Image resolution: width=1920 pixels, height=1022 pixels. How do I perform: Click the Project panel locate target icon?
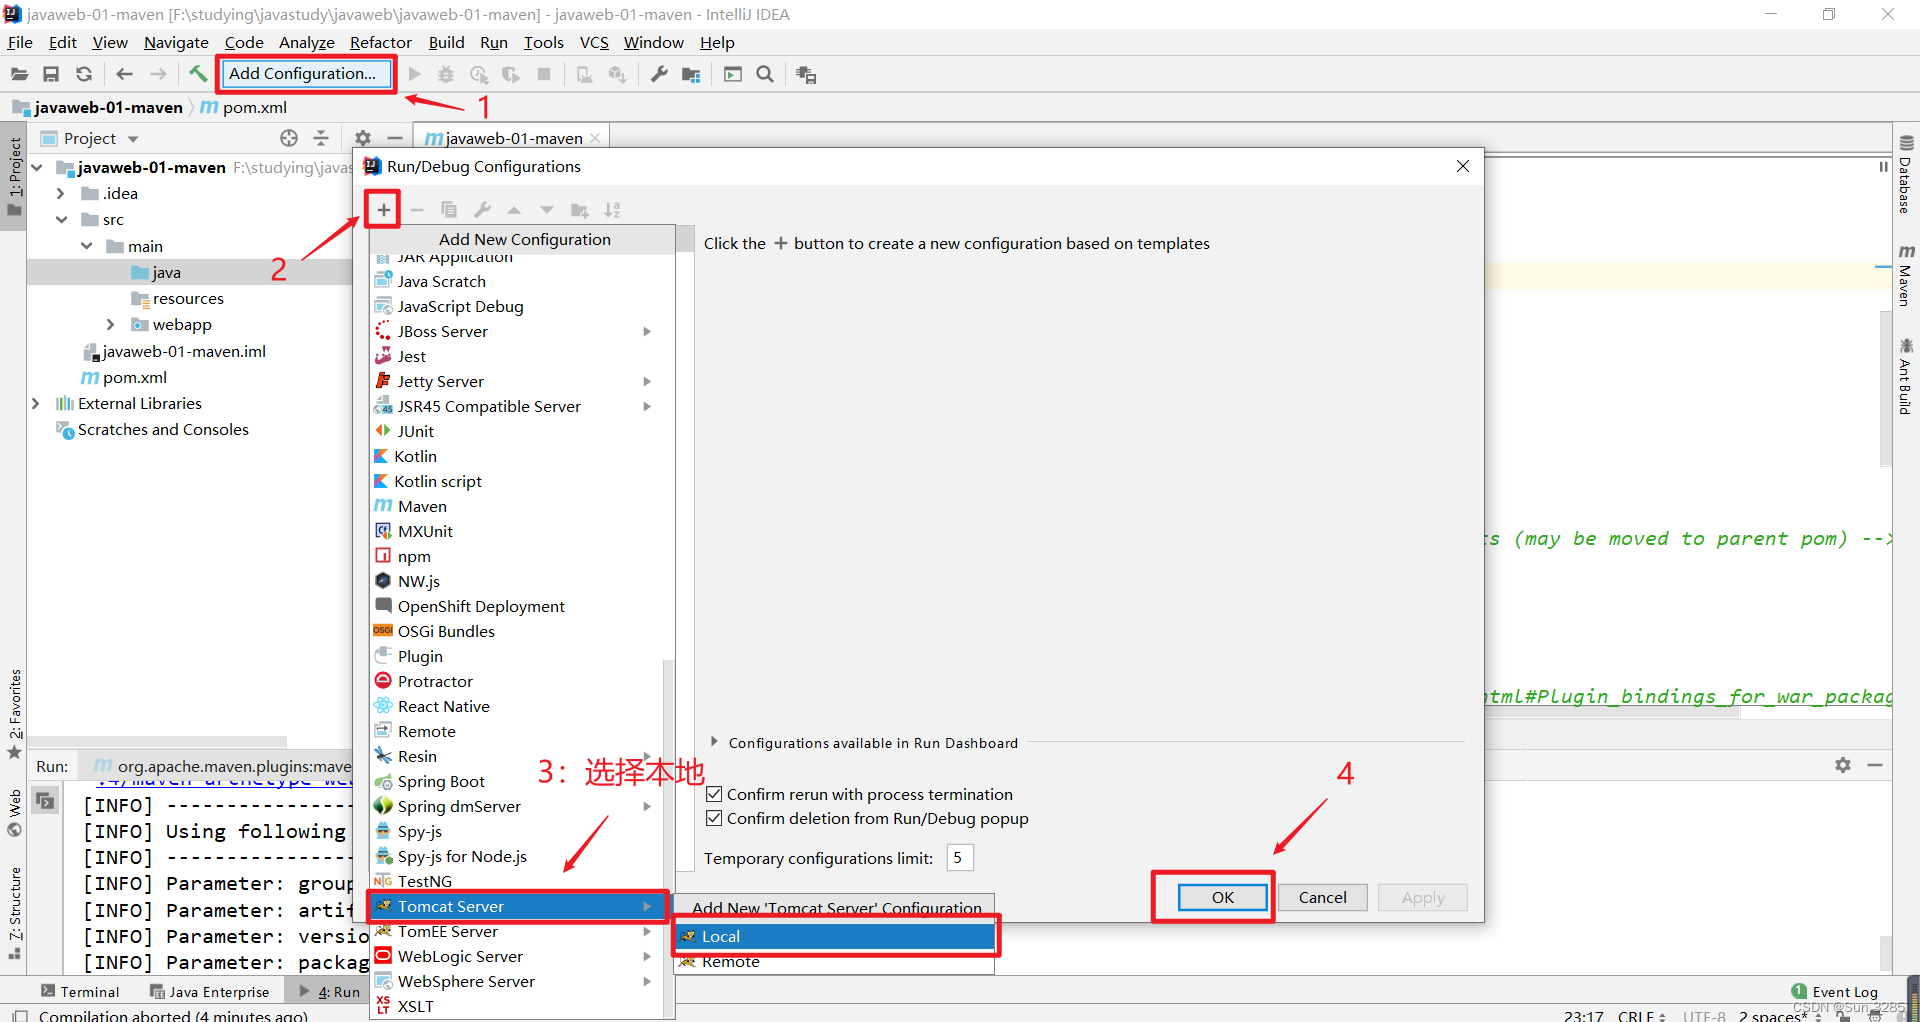pyautogui.click(x=289, y=138)
